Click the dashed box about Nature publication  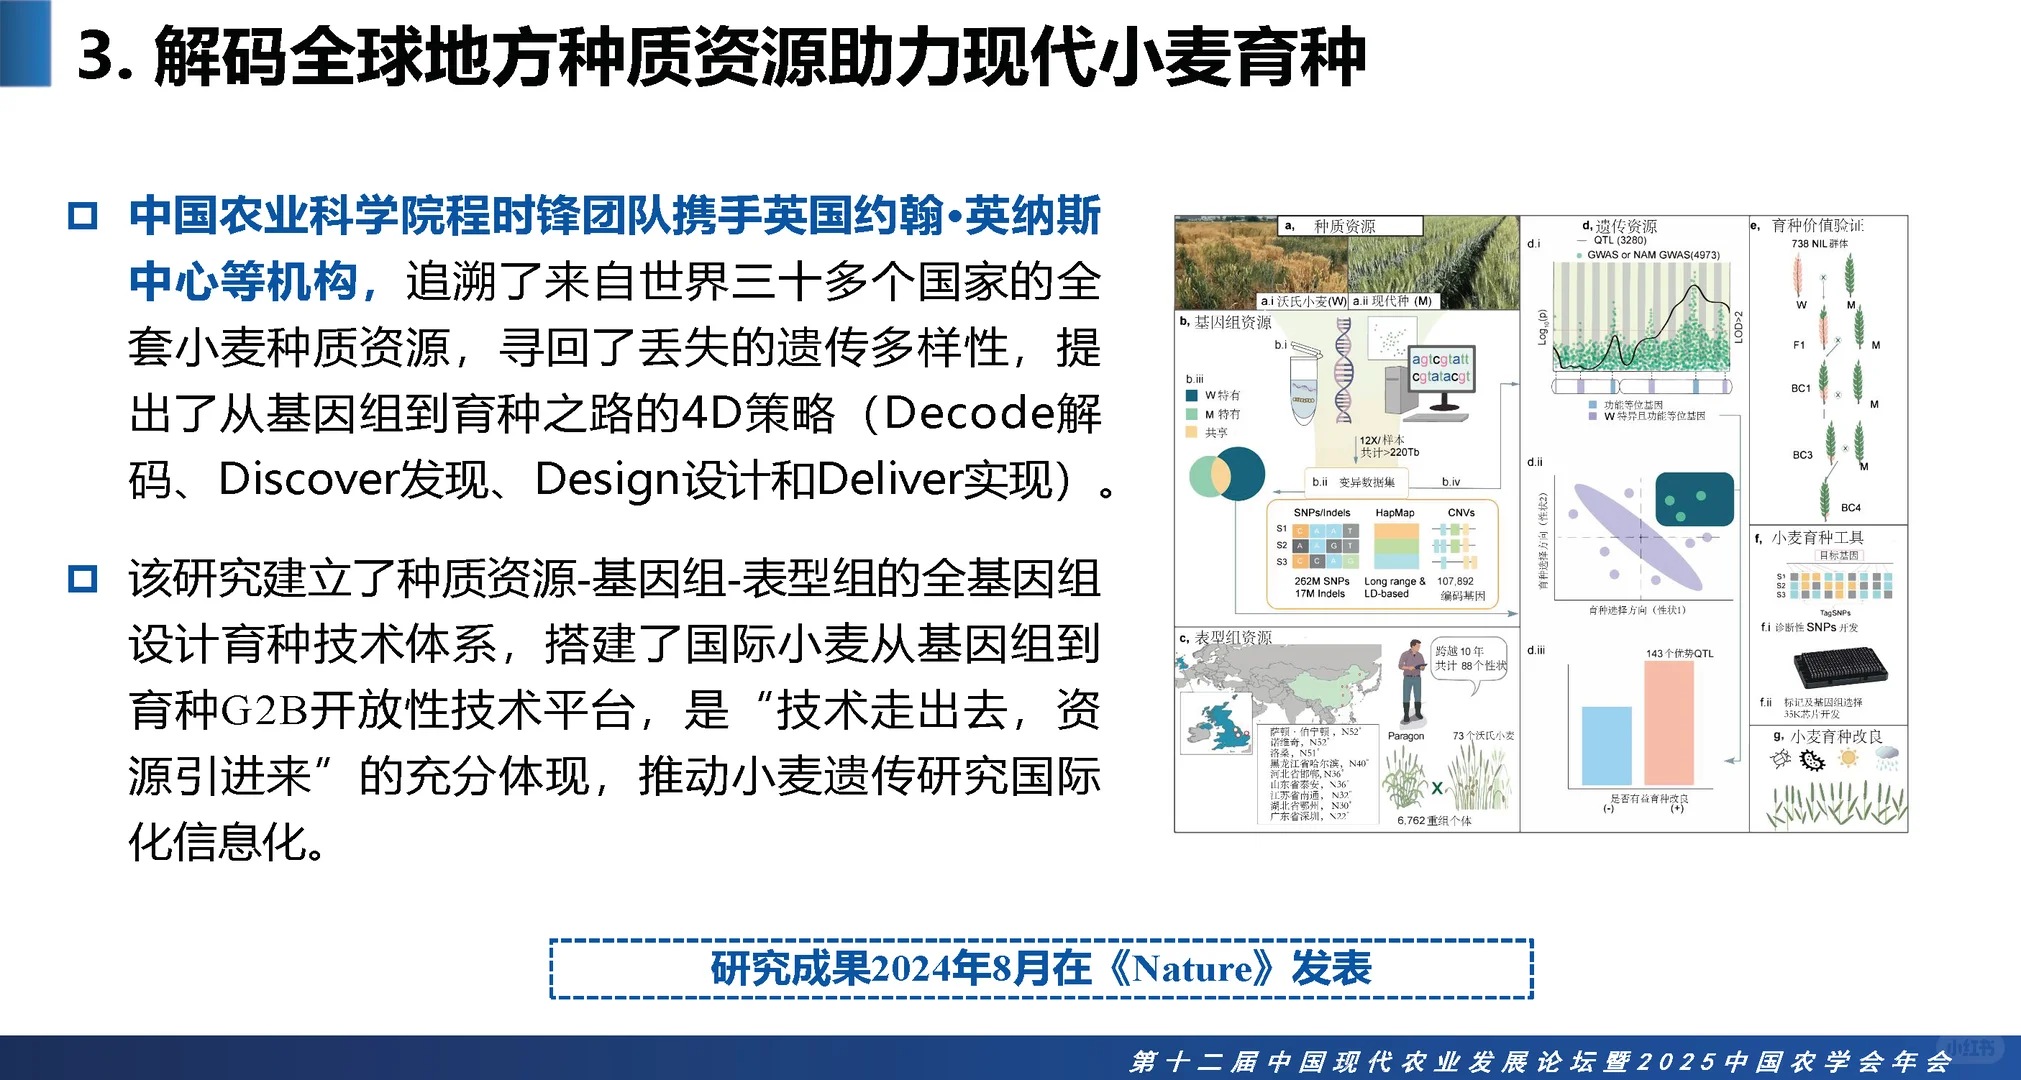click(1041, 968)
